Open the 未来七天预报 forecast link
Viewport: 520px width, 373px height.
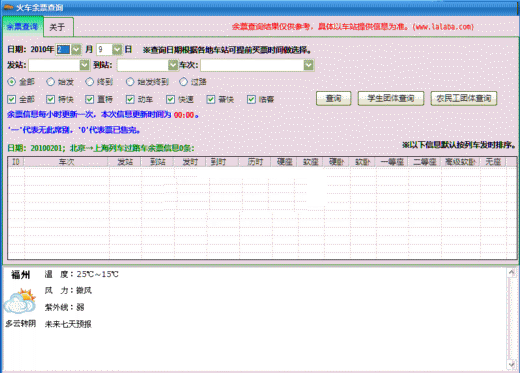coord(68,324)
